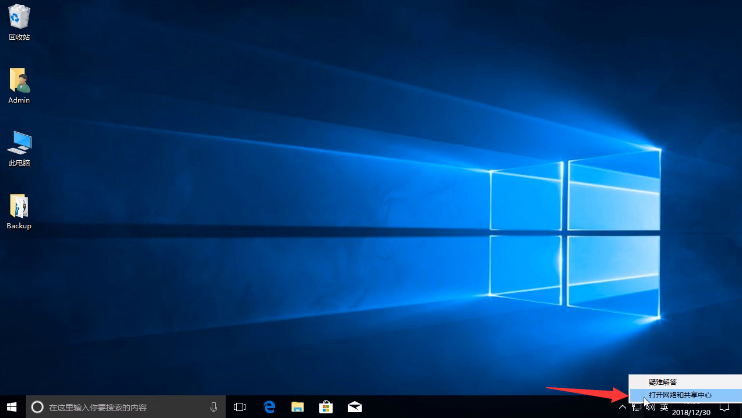
Task: Open Task View from the taskbar
Action: click(240, 407)
